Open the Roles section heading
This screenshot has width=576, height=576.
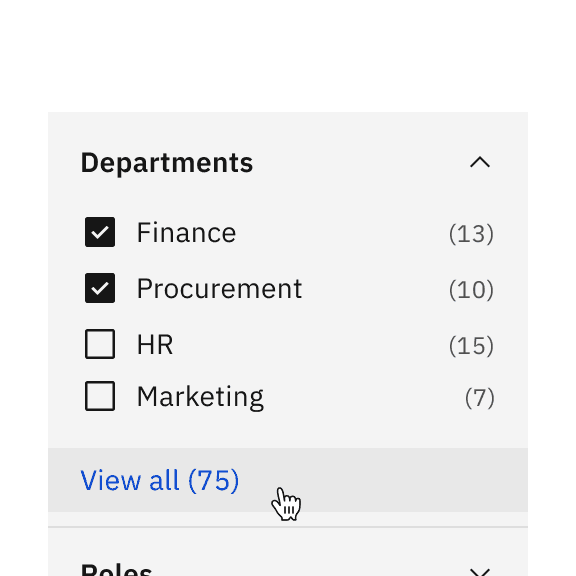point(116,569)
